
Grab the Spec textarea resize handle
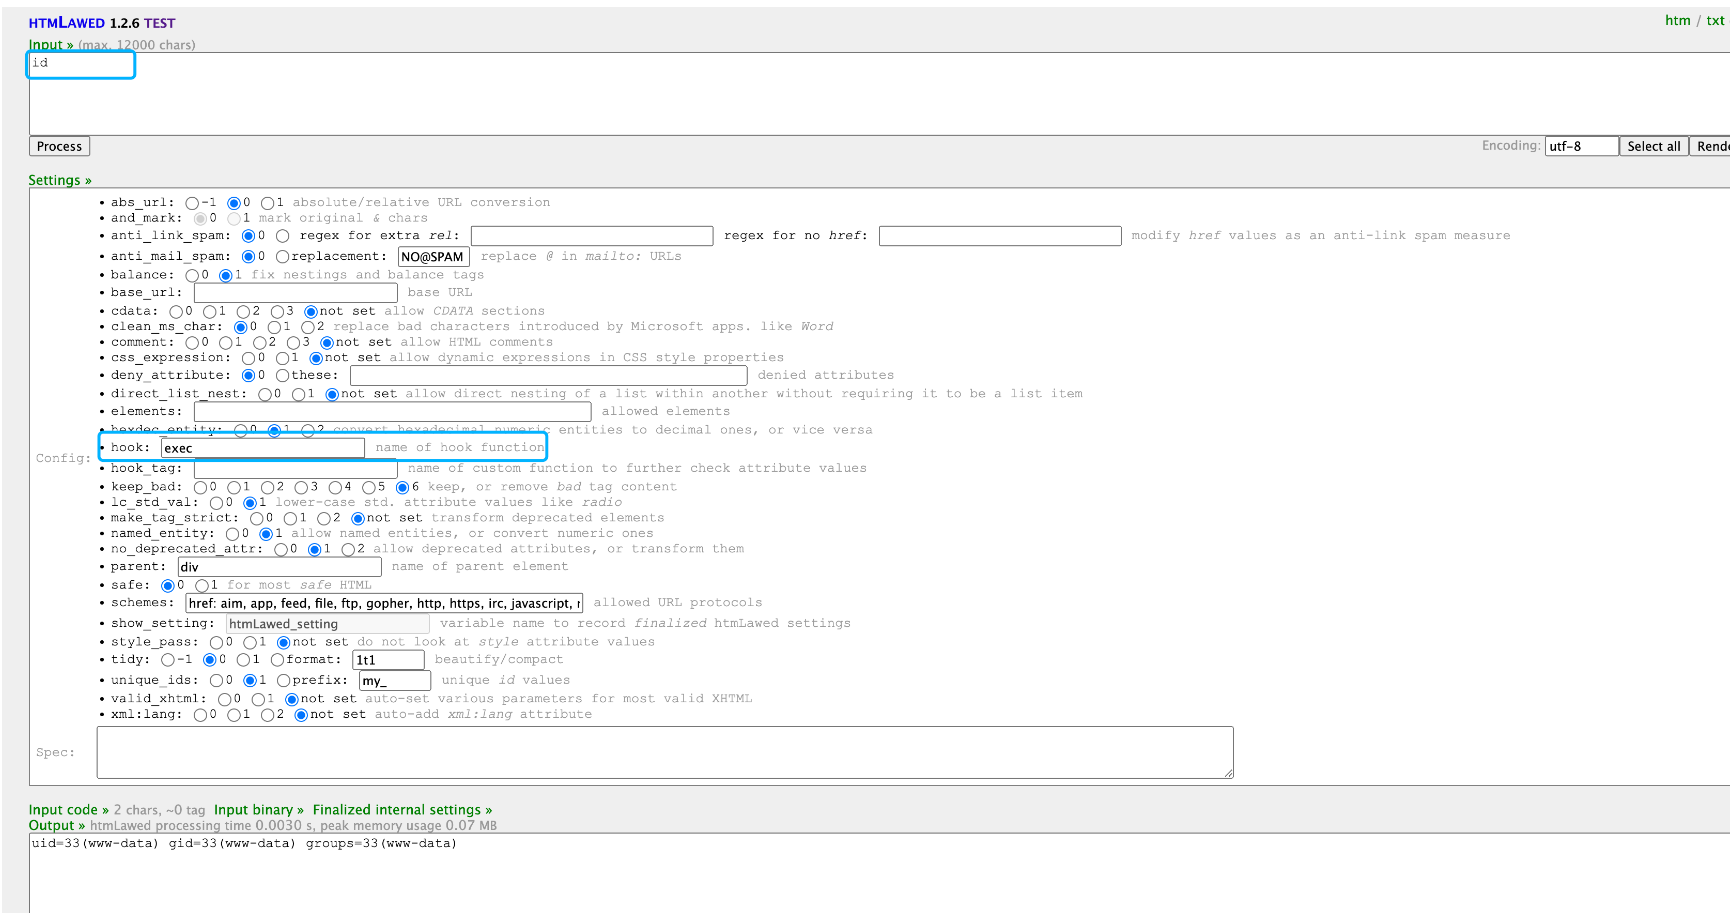click(1228, 773)
